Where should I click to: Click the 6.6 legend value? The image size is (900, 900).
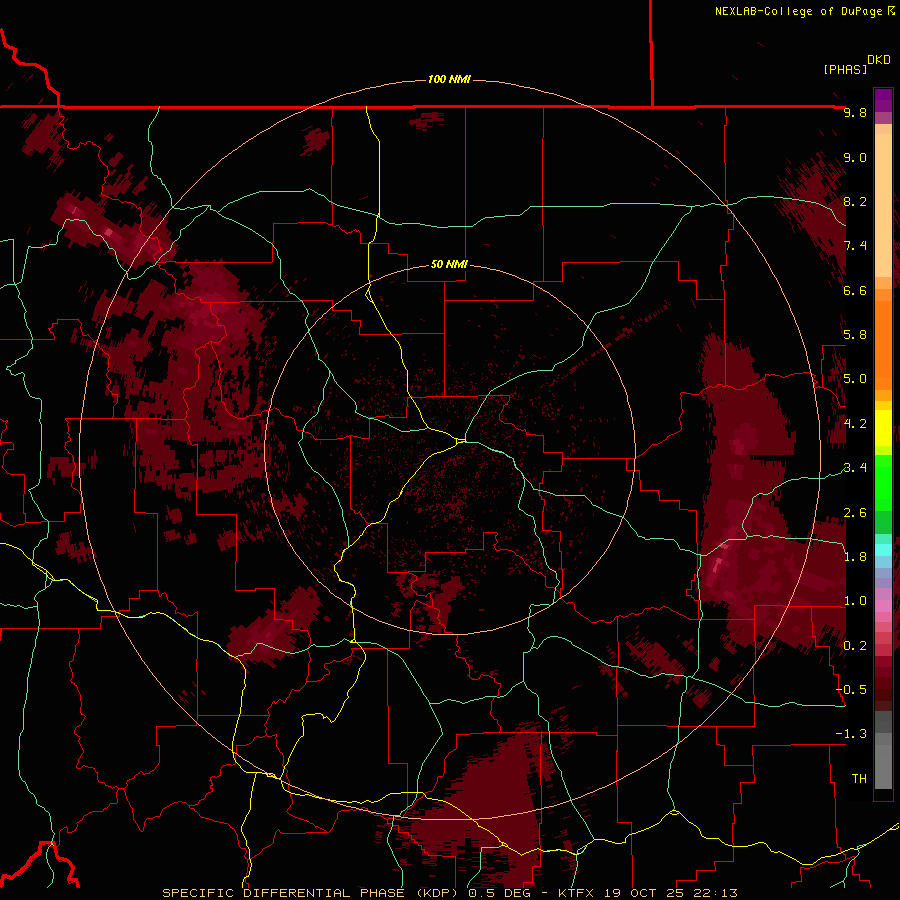(855, 290)
